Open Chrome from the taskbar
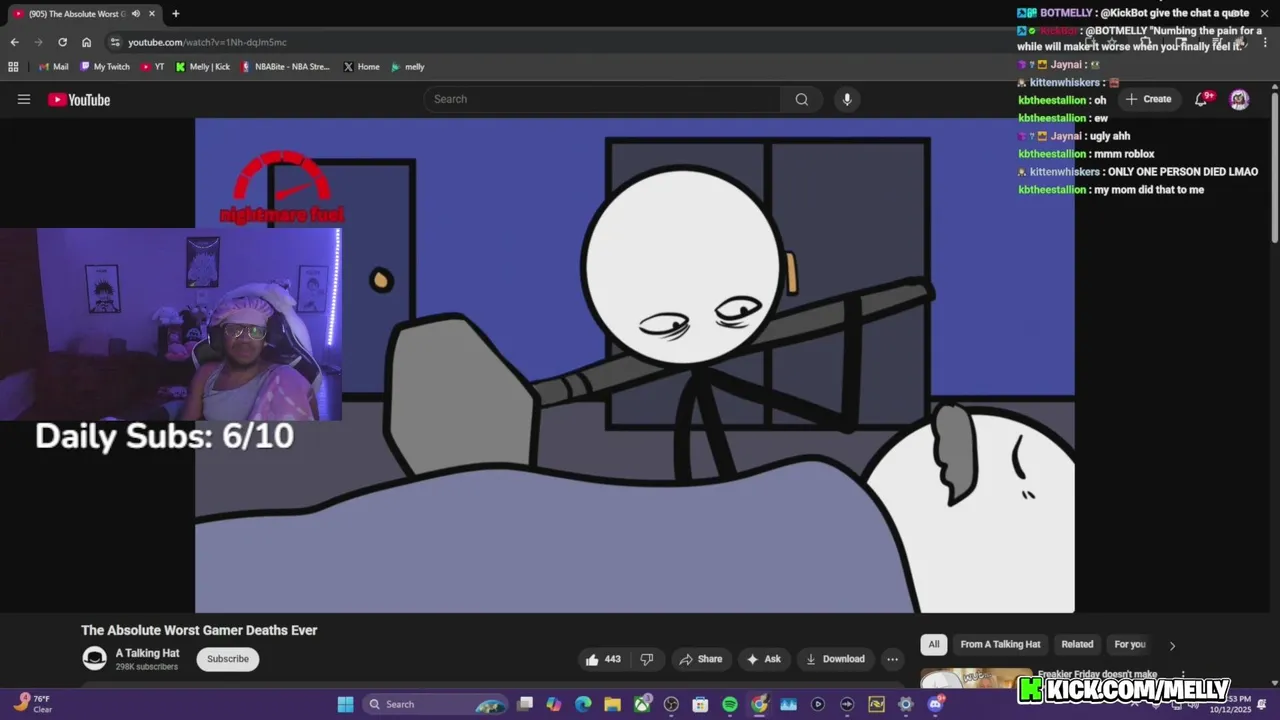Screen dimensions: 1280x720 coord(759,704)
